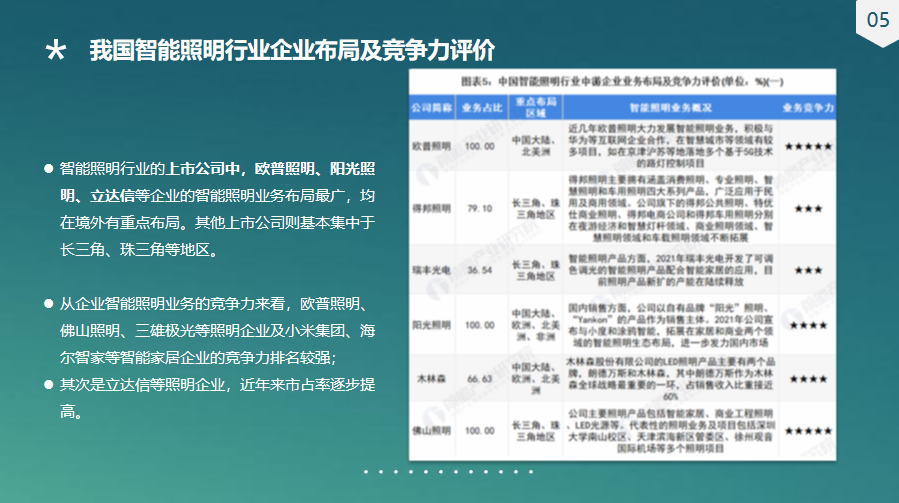Click the five-star rating for 欧普照明
Screen dimensions: 899x503
808,146
